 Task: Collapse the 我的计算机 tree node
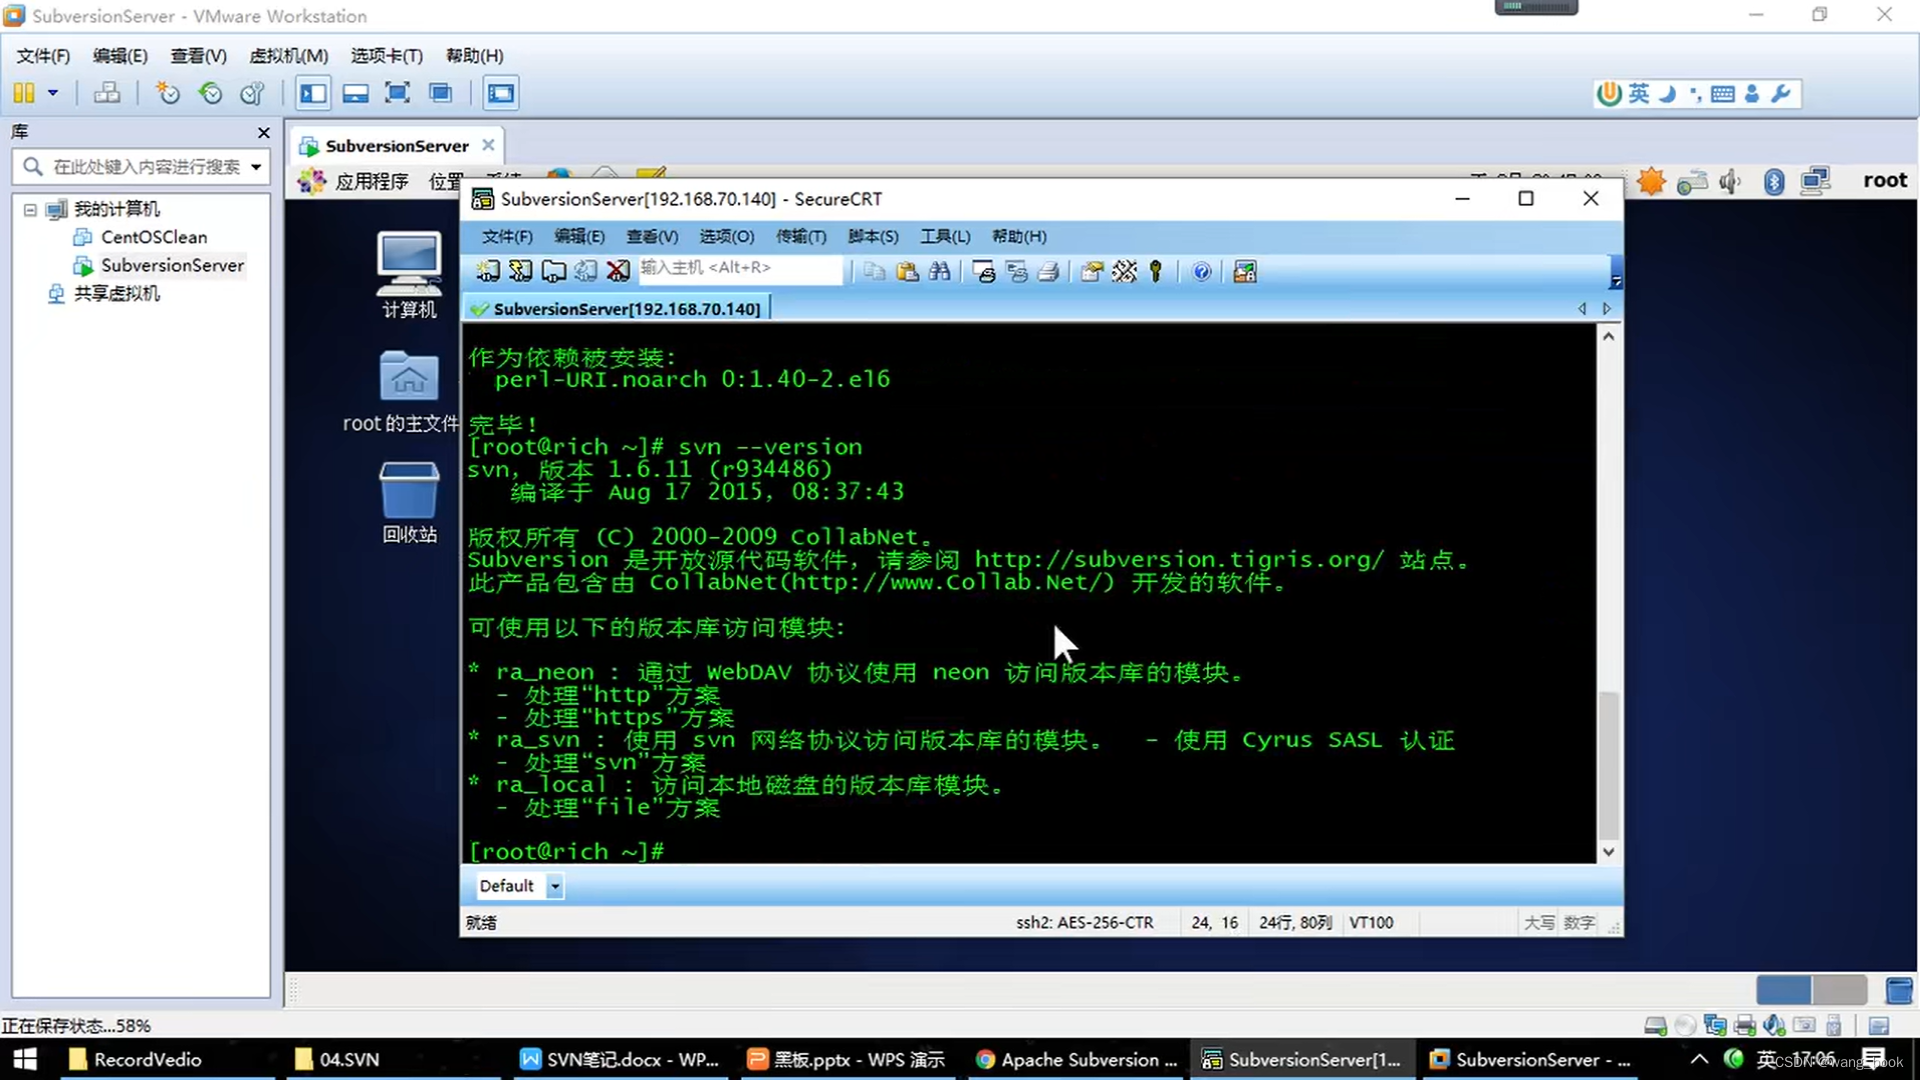click(30, 209)
